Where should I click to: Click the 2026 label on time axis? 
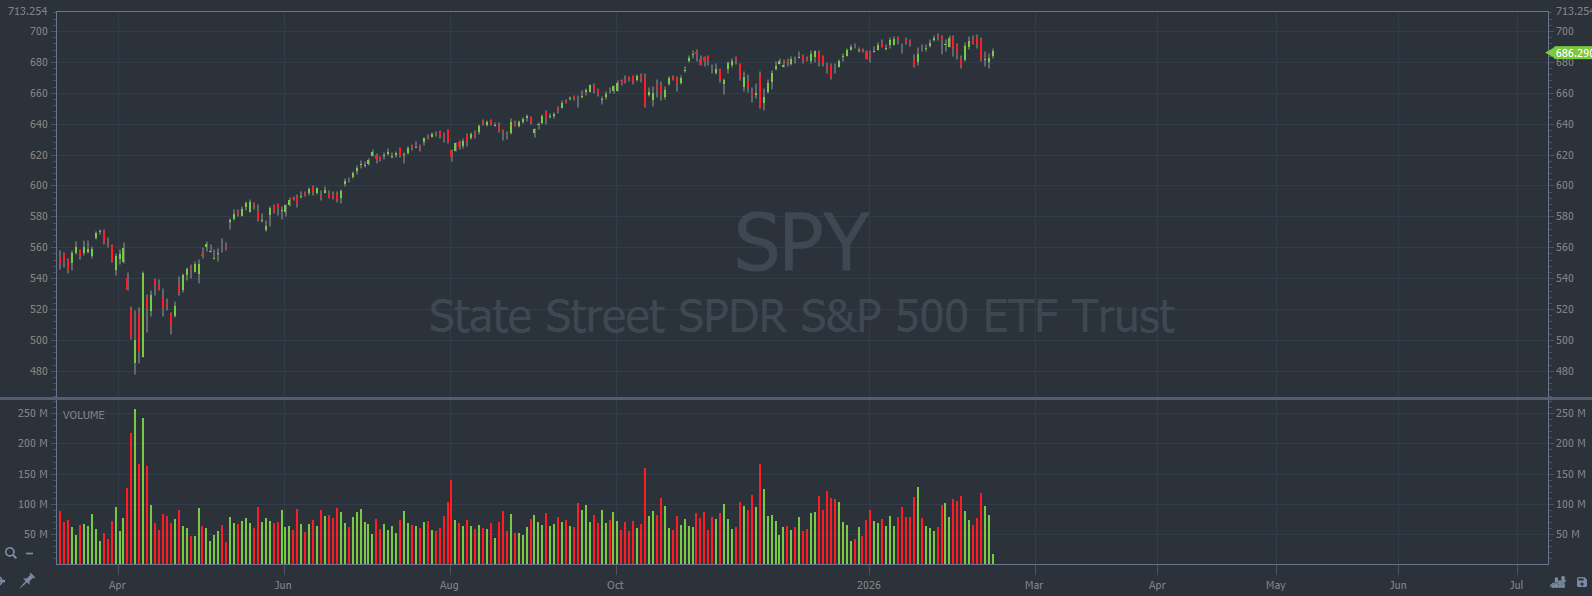(x=869, y=585)
